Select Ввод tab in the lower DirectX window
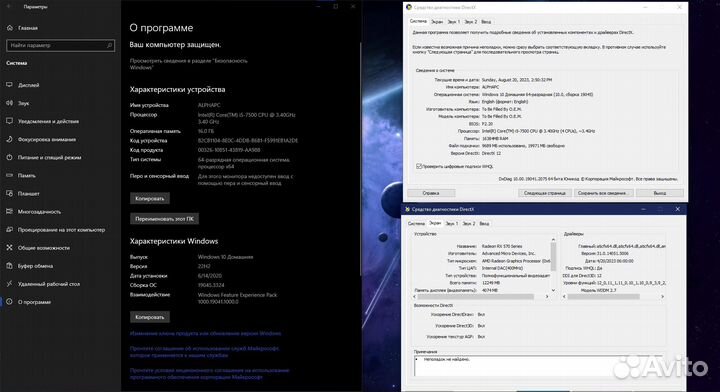 [x=484, y=224]
